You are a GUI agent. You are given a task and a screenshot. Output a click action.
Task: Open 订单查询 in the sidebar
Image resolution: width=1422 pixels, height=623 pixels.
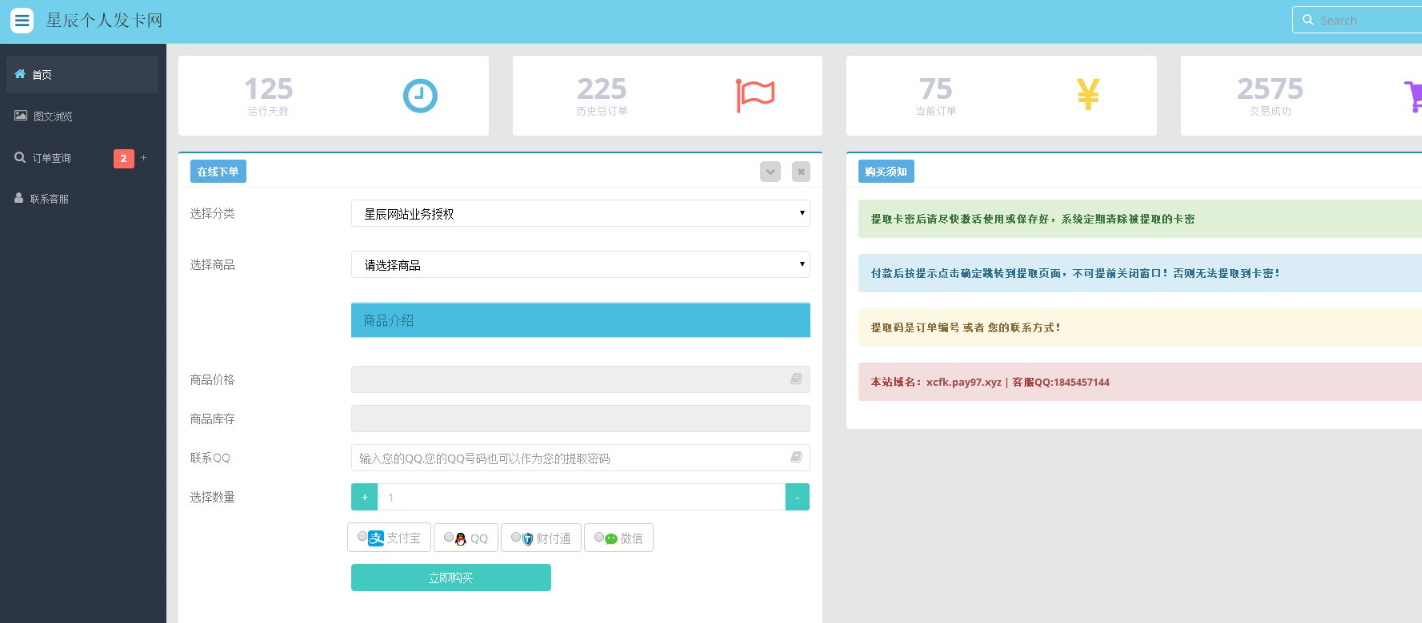(x=83, y=158)
